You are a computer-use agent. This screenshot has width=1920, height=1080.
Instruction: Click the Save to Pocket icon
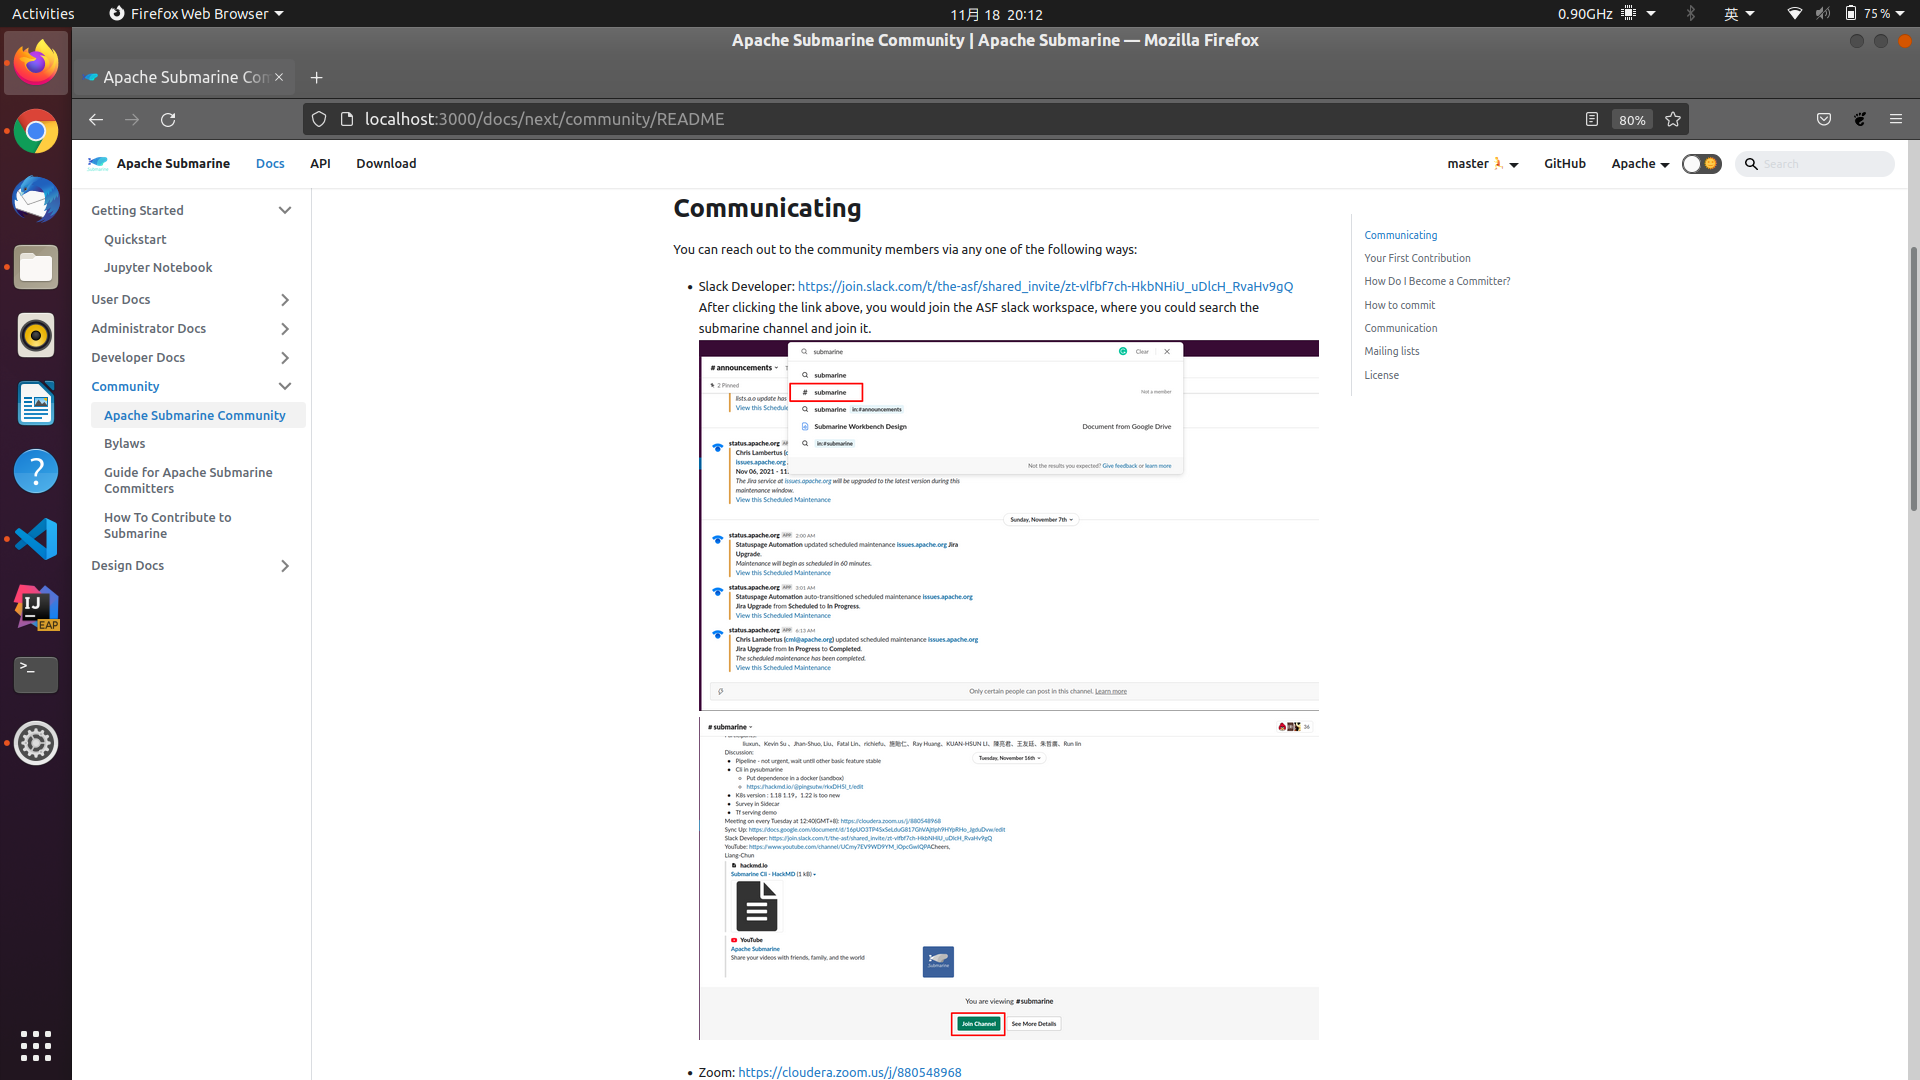point(1824,120)
